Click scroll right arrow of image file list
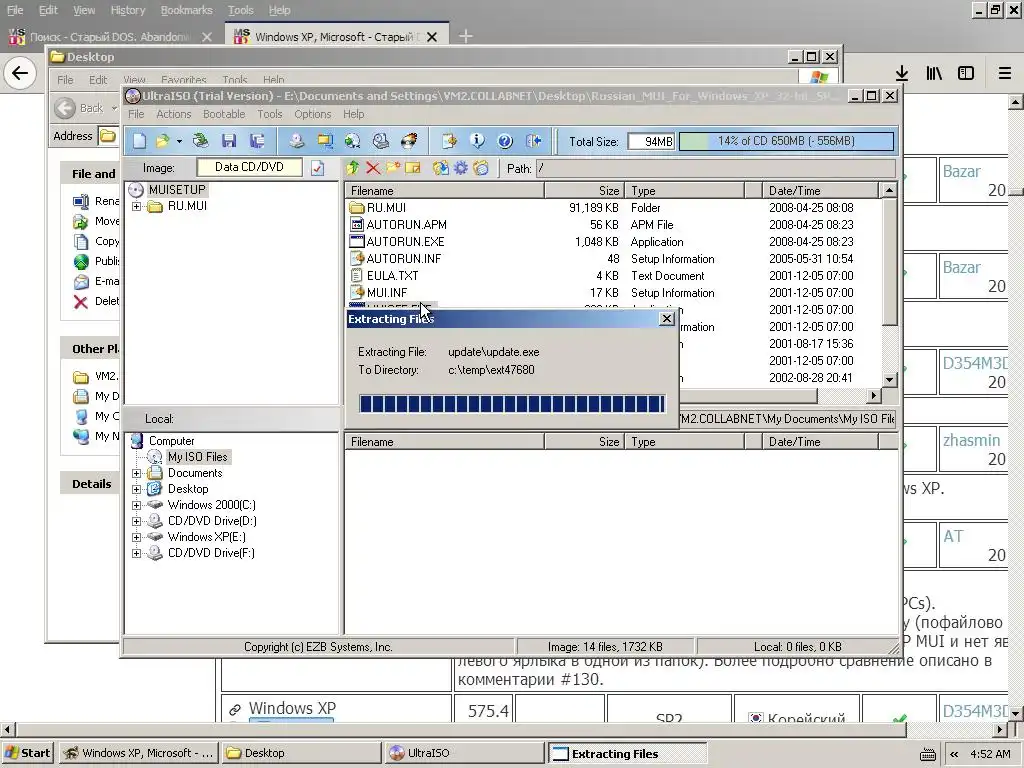 click(x=874, y=396)
